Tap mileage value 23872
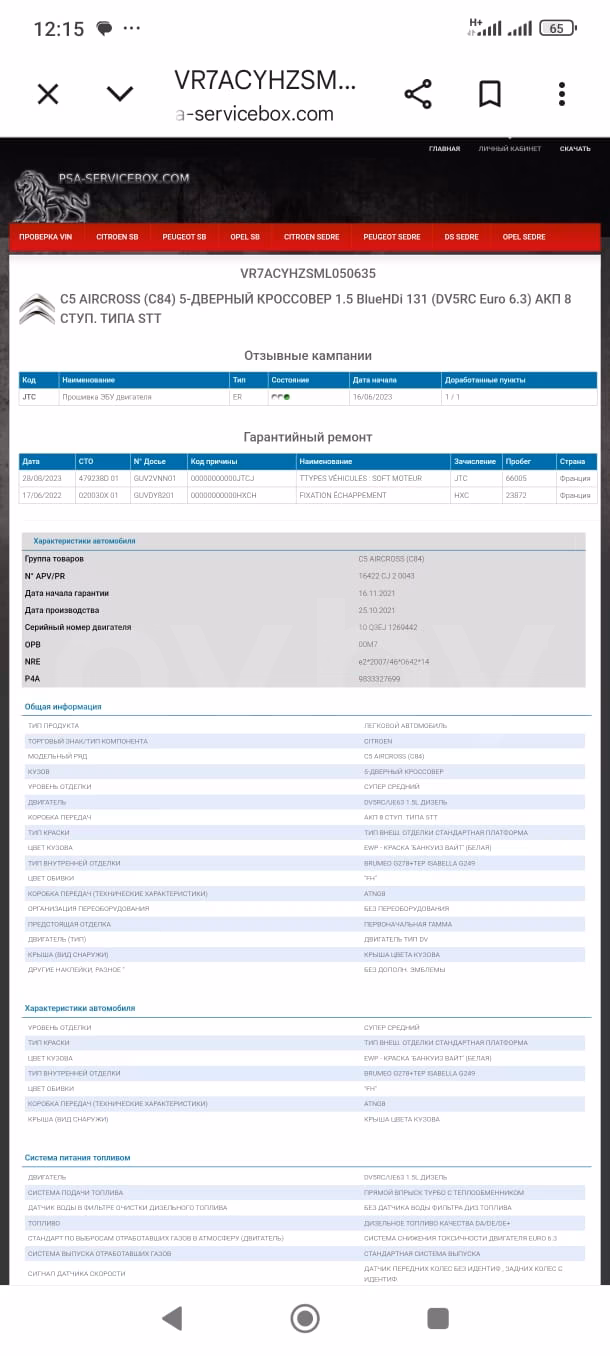The height and width of the screenshot is (1356, 610). click(x=516, y=495)
